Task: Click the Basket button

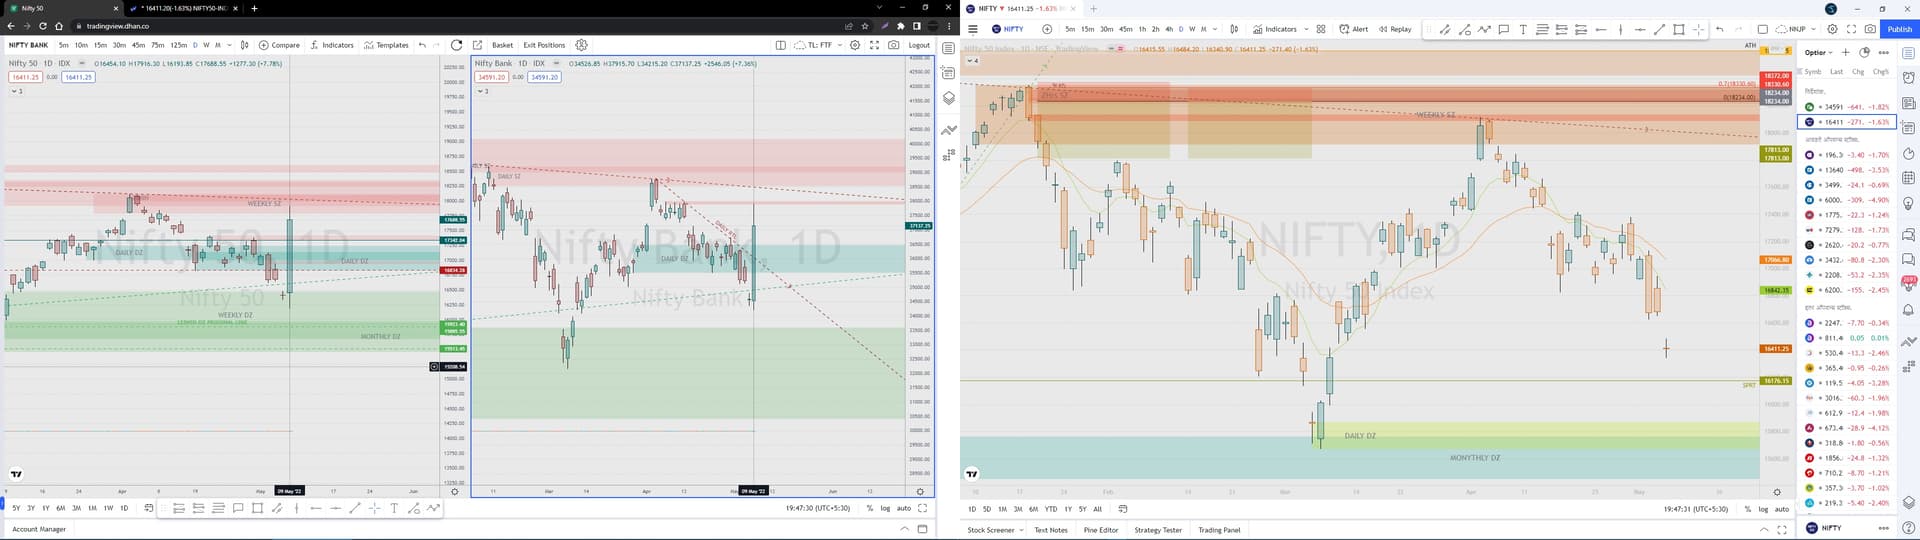Action: coord(502,45)
